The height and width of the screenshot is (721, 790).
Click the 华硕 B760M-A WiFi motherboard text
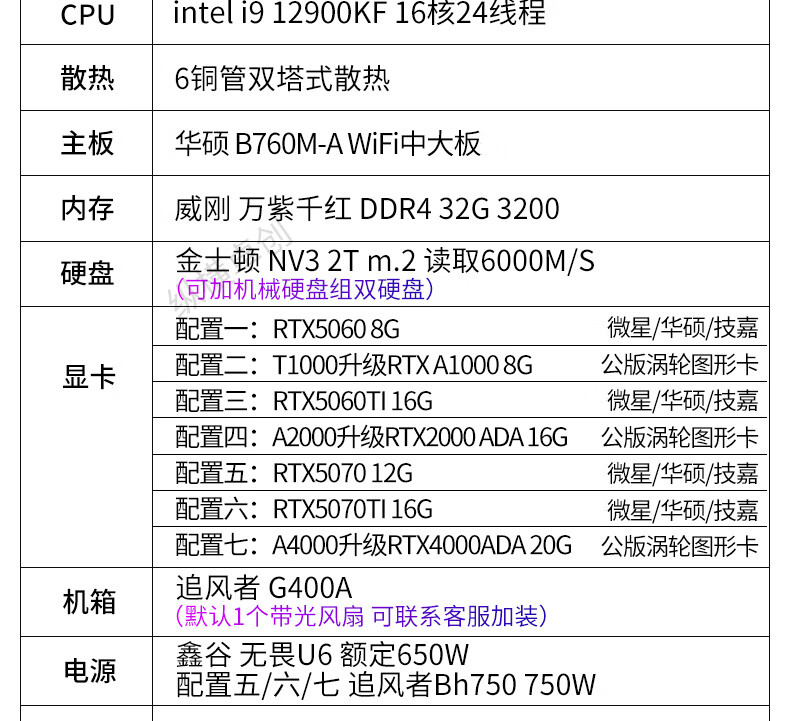pos(328,143)
